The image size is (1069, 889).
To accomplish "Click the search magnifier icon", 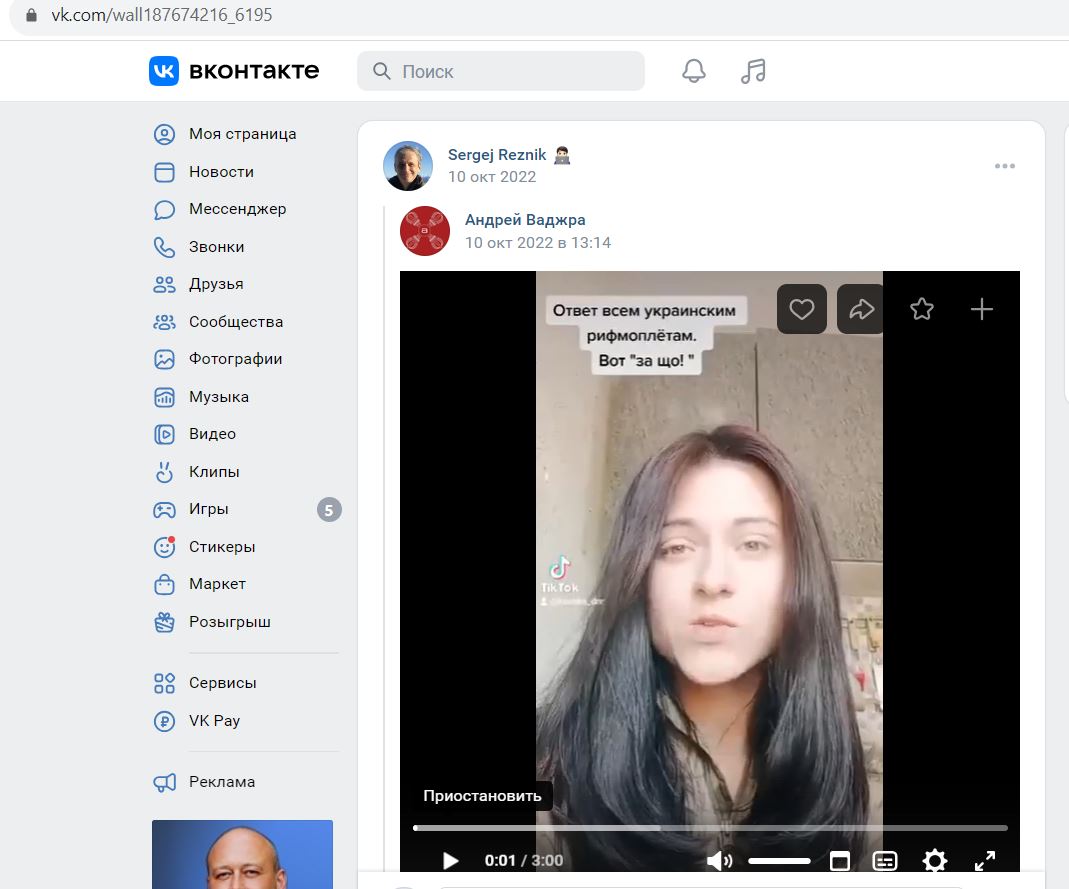I will (382, 71).
